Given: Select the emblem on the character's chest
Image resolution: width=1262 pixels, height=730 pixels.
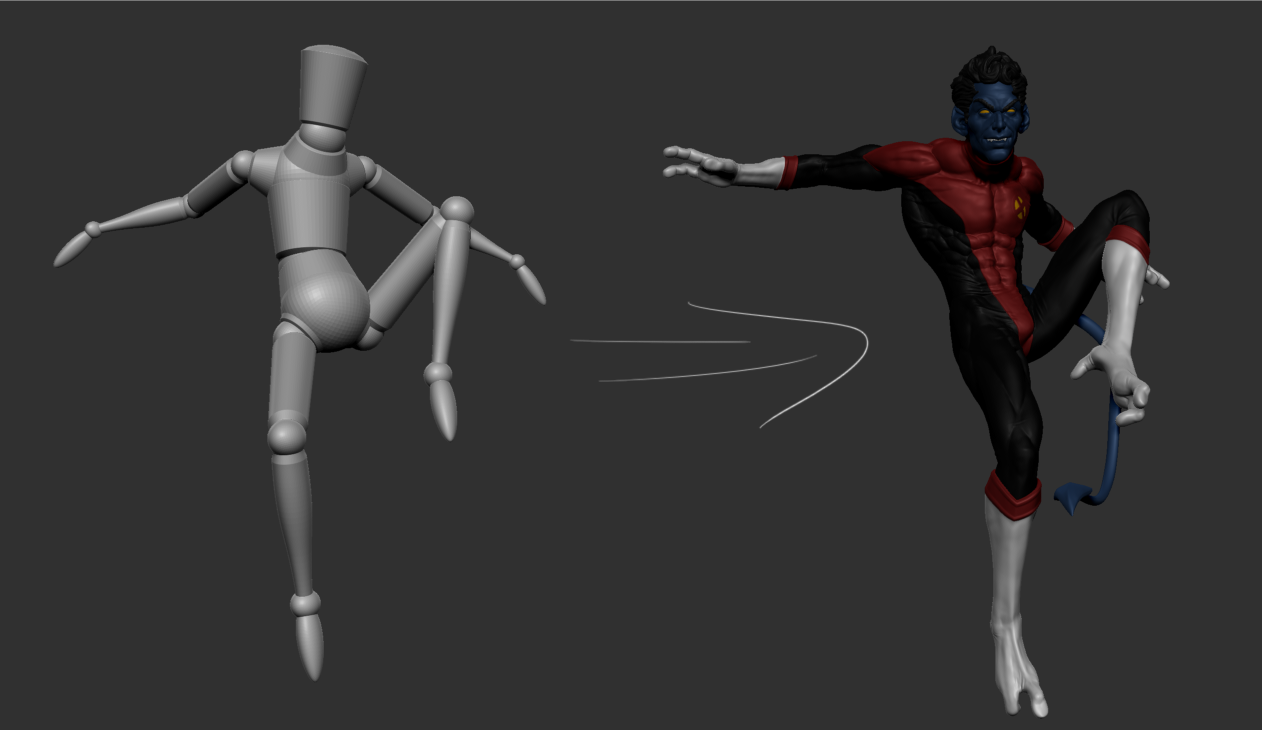Looking at the screenshot, I should [x=1019, y=207].
